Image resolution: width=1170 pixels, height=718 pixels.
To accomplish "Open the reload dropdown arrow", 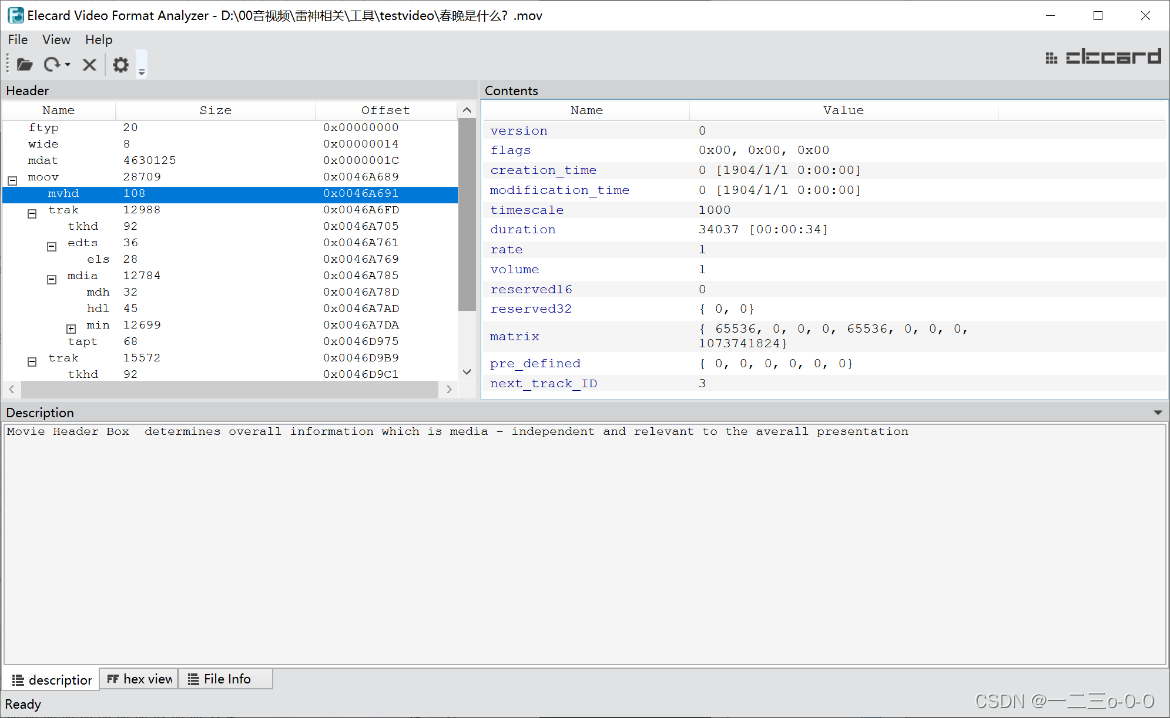I will (x=67, y=65).
